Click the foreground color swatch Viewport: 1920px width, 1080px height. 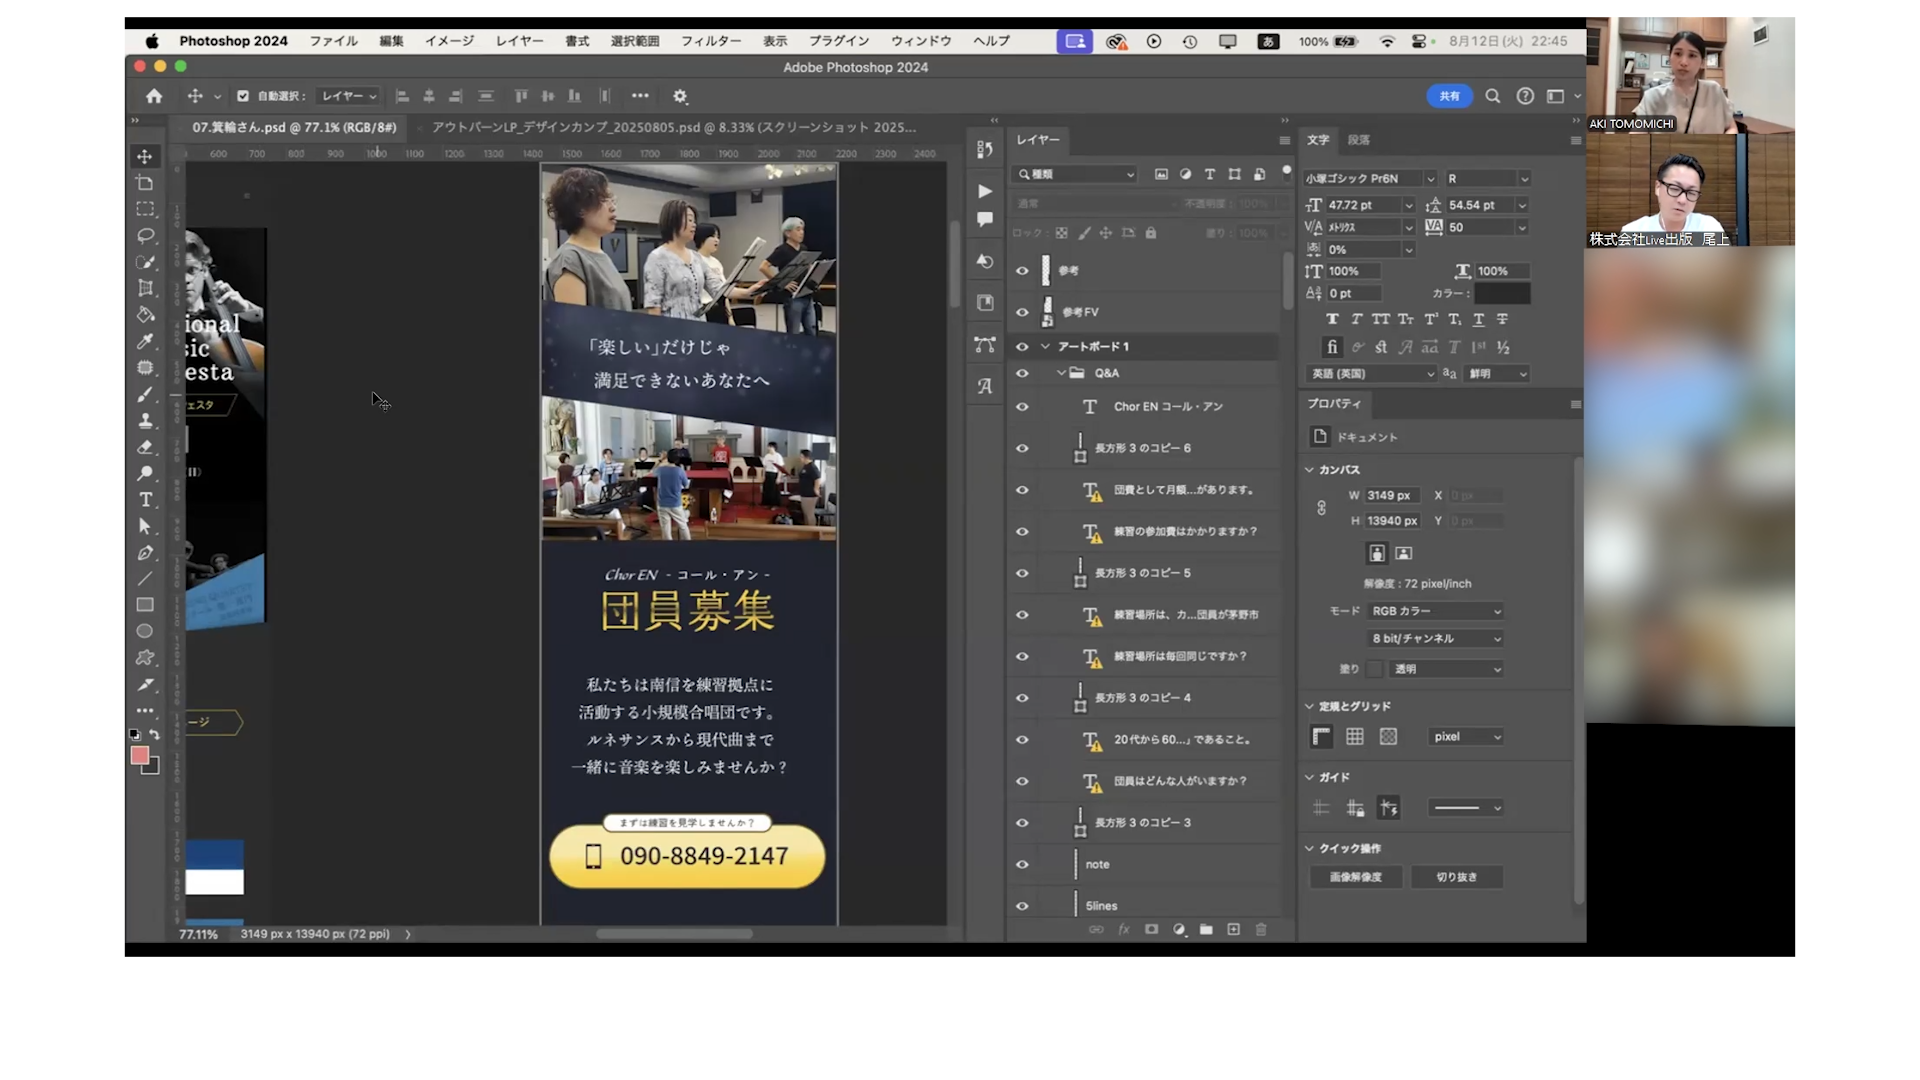click(140, 755)
